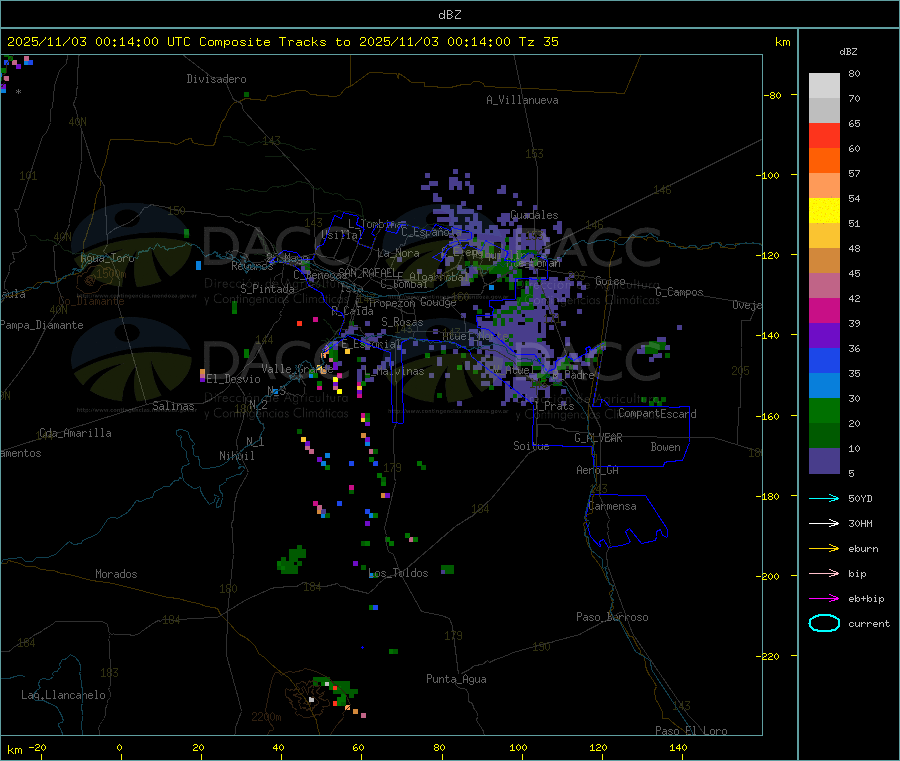Click the Soitue place label
Image resolution: width=900 pixels, height=761 pixels.
[531, 446]
